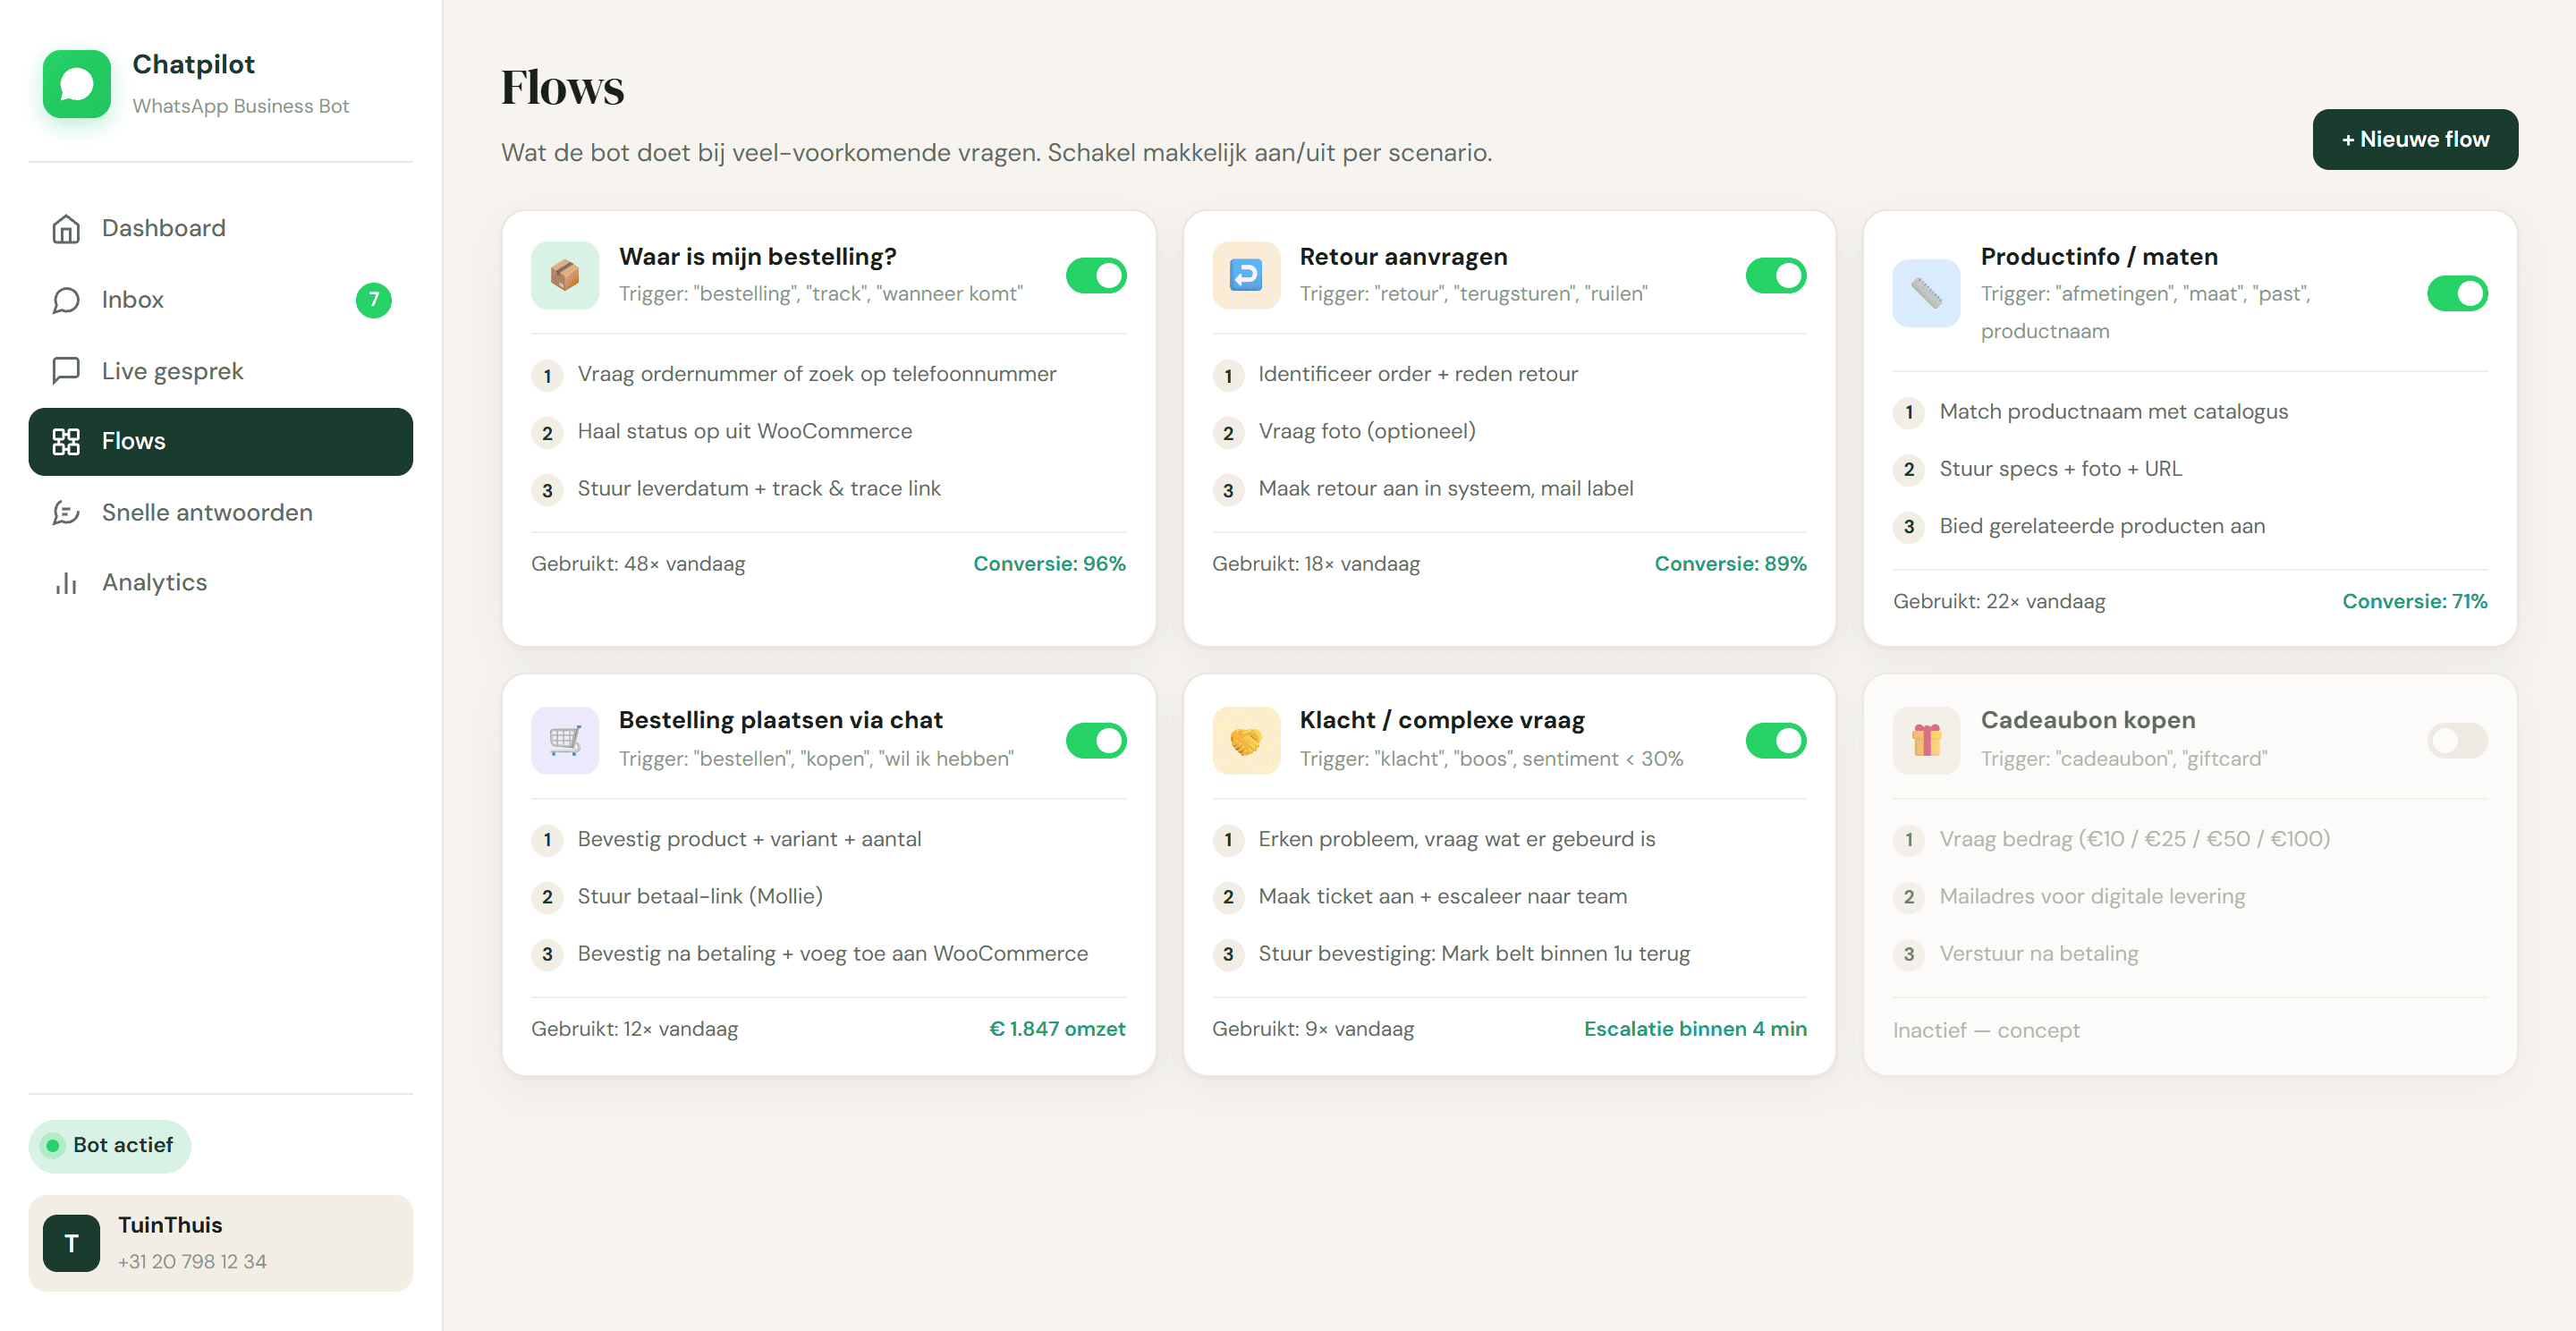Click Conversie: 96% statistic
Viewport: 2576px width, 1331px height.
[x=1049, y=564]
